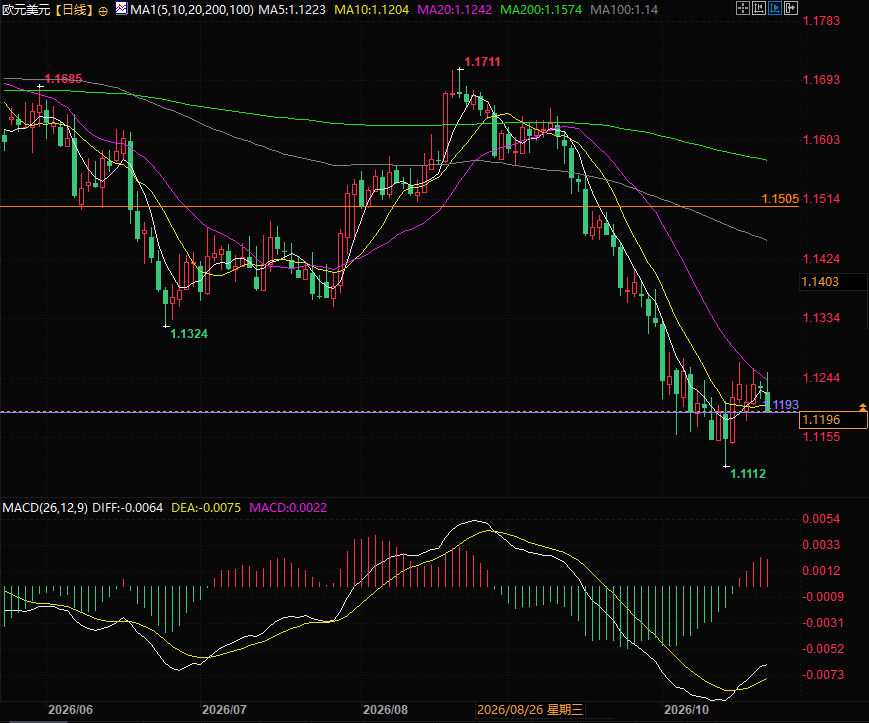This screenshot has height=723, width=869.
Task: Click the four-way crosshair toolbar icon
Action: [x=743, y=8]
